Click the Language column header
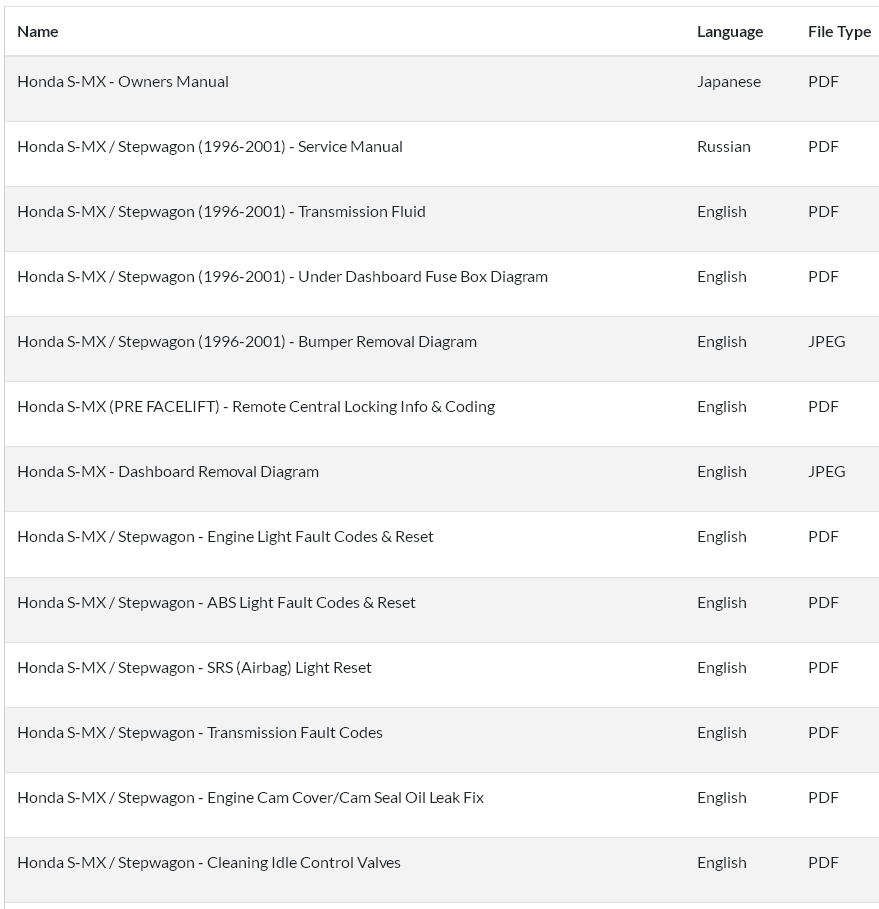This screenshot has height=909, width=879. [730, 32]
